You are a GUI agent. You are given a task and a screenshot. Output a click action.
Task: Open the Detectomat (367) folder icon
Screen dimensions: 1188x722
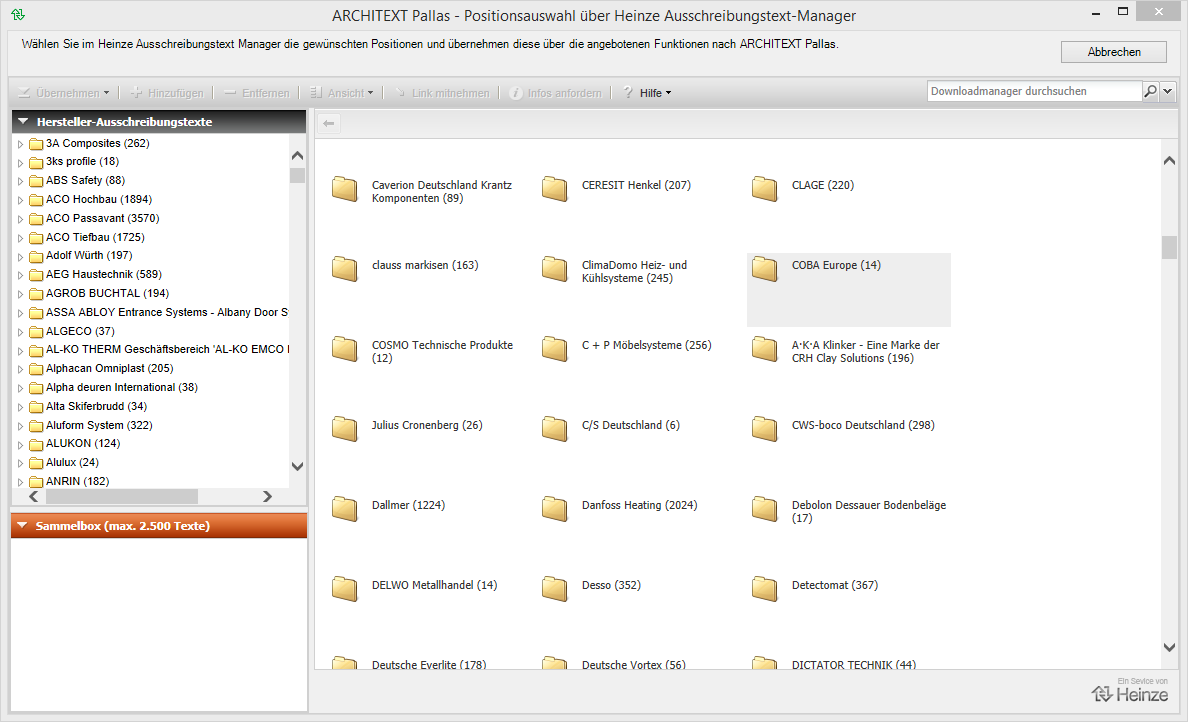(764, 589)
